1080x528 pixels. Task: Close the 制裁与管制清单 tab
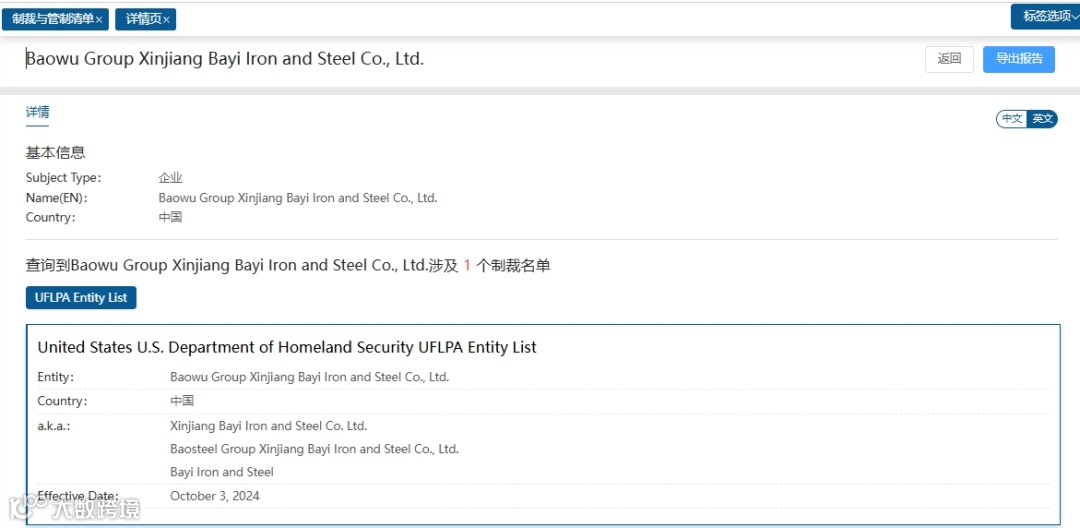pyautogui.click(x=99, y=19)
